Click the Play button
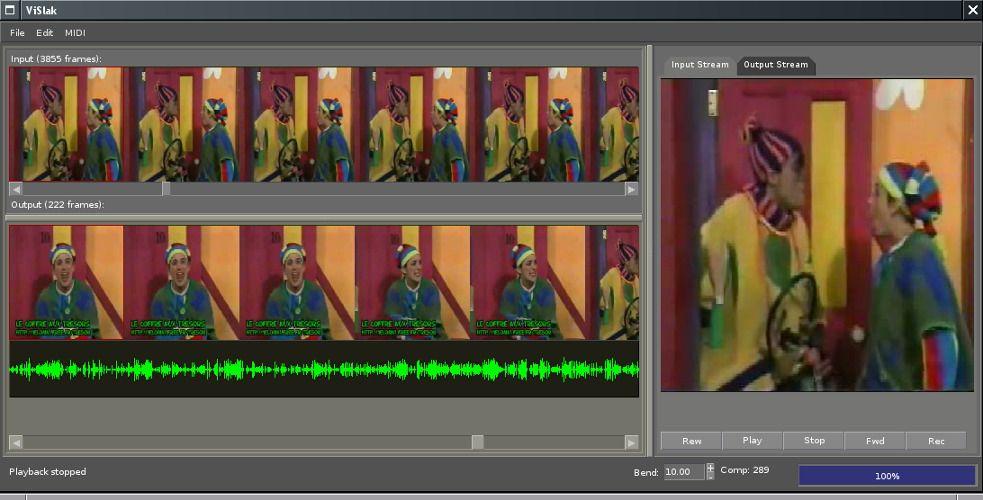Viewport: 983px width, 500px height. click(x=752, y=440)
